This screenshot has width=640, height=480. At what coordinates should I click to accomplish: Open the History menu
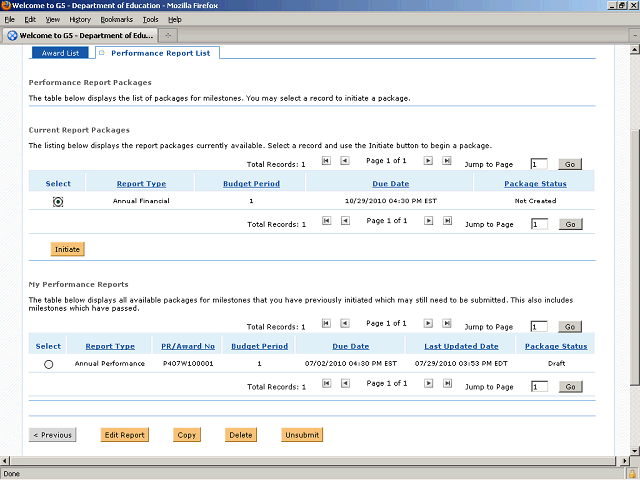pyautogui.click(x=80, y=19)
